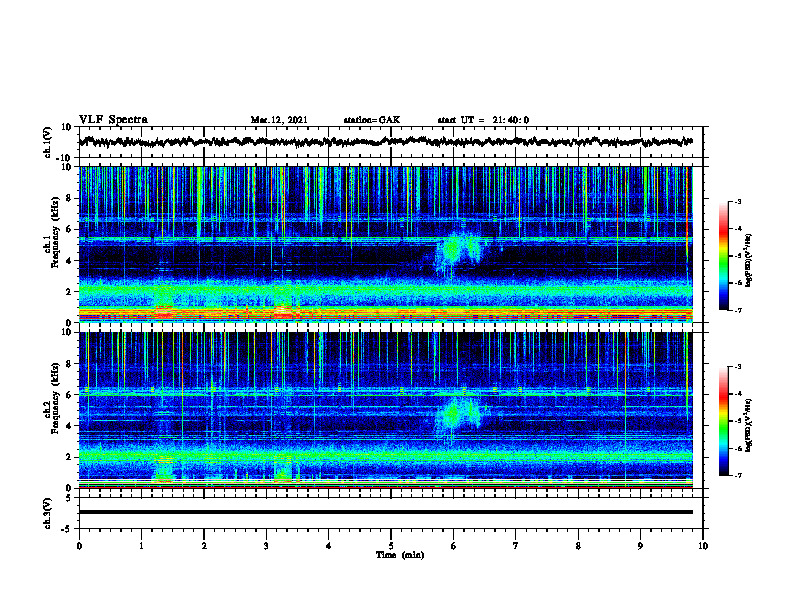This screenshot has height=612, width=792.
Task: Click the "-7" label below ch.2 color scale
Action: click(737, 475)
